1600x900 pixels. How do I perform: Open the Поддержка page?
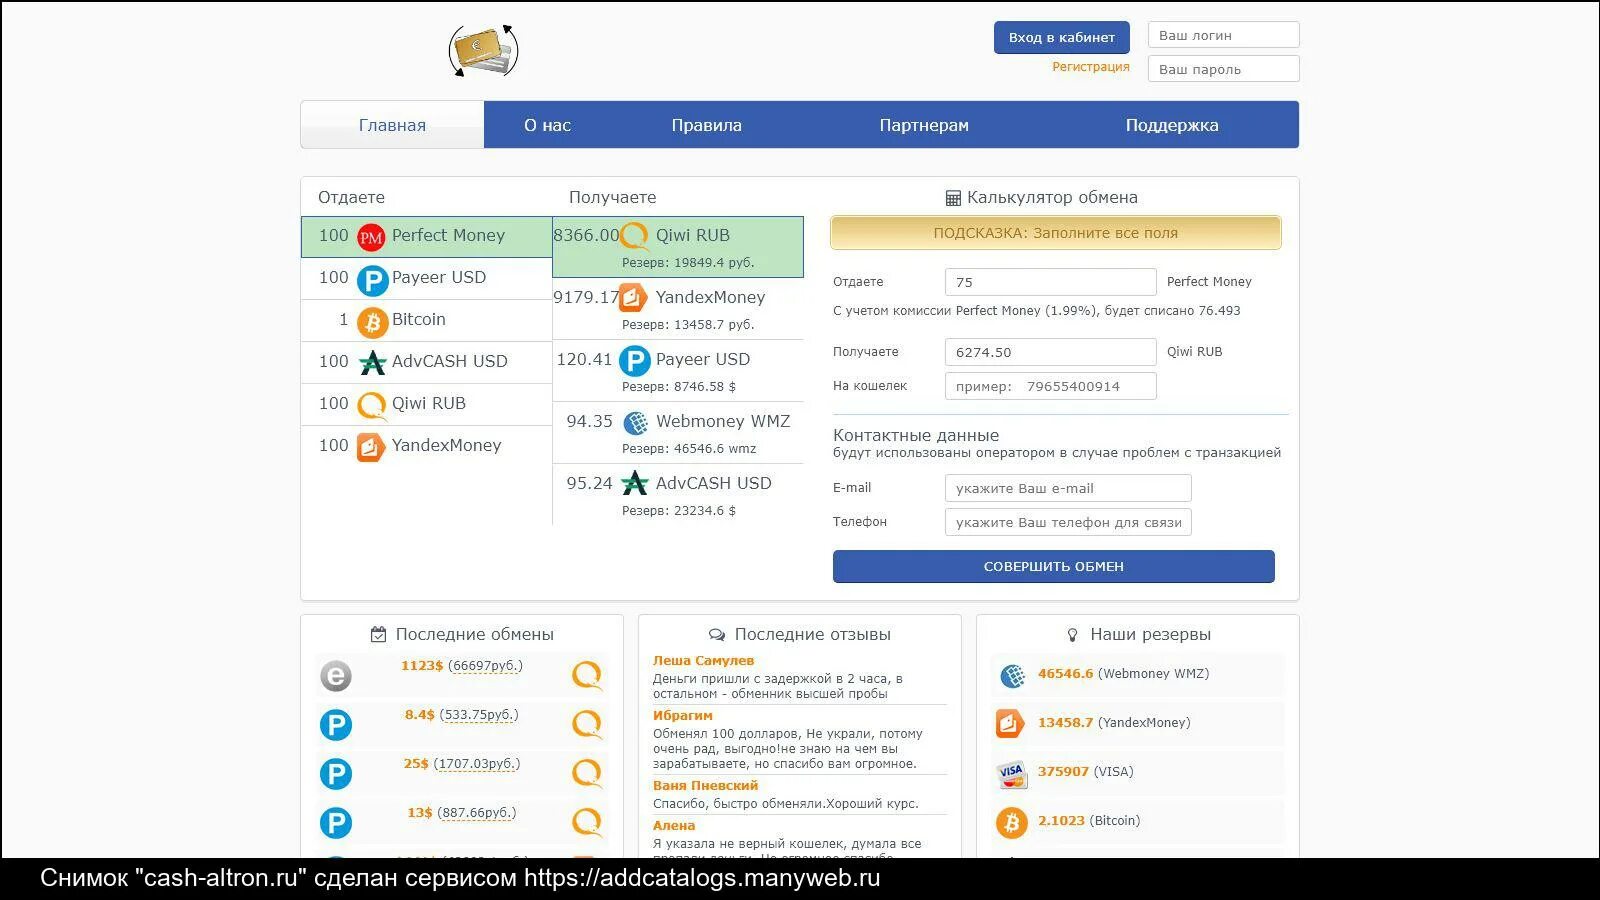[x=1172, y=125]
